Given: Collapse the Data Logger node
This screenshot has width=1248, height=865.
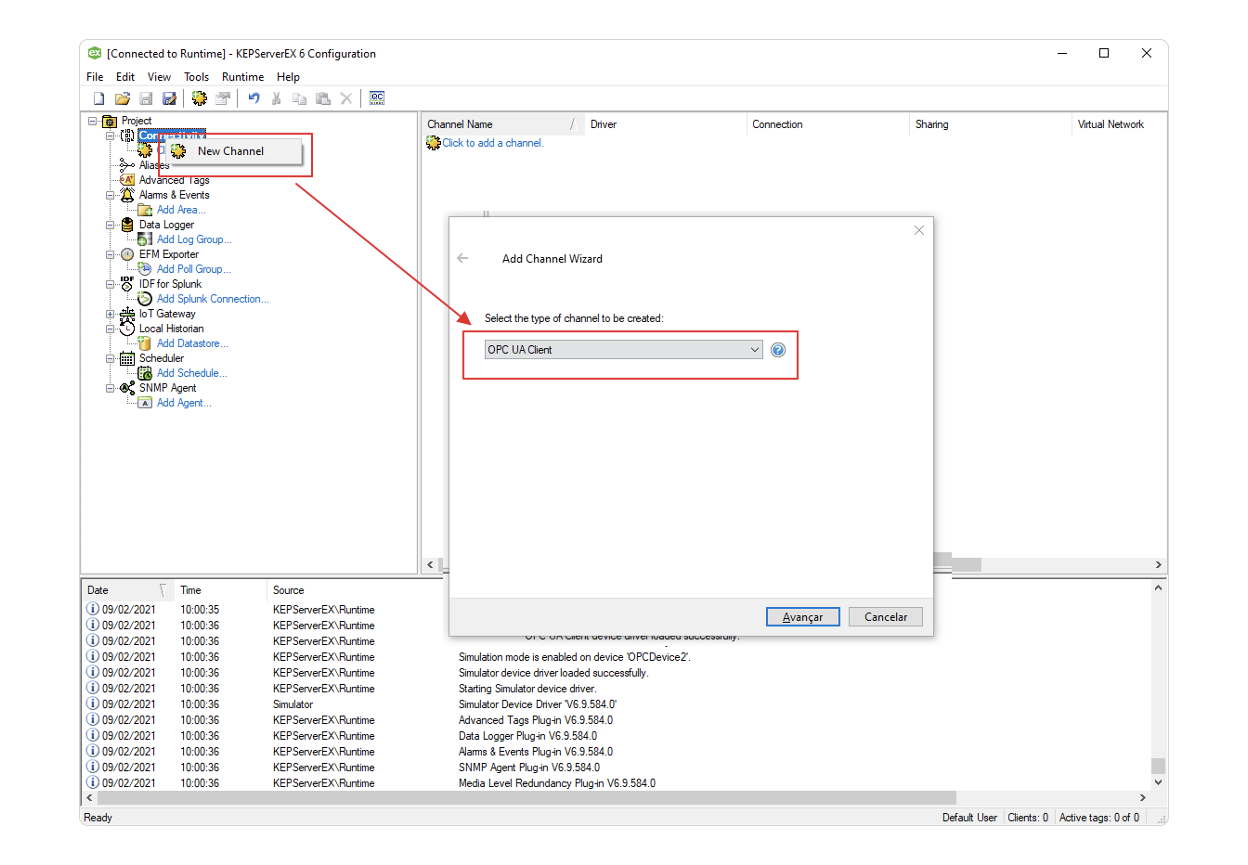Looking at the screenshot, I should pos(111,225).
